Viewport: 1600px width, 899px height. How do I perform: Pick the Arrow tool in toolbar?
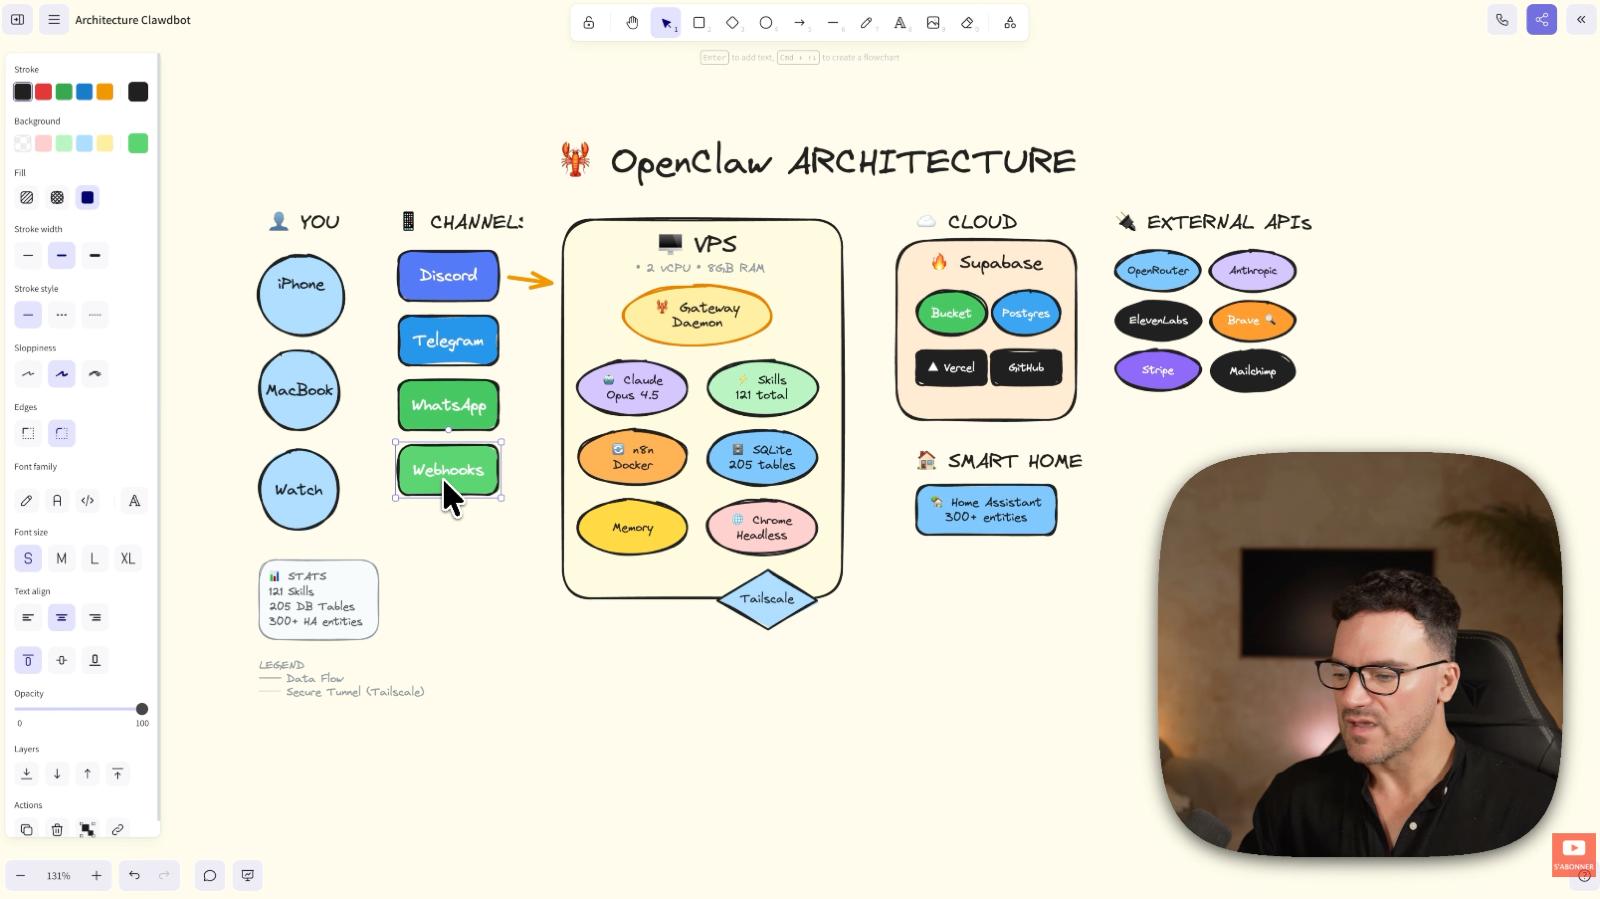(x=799, y=23)
